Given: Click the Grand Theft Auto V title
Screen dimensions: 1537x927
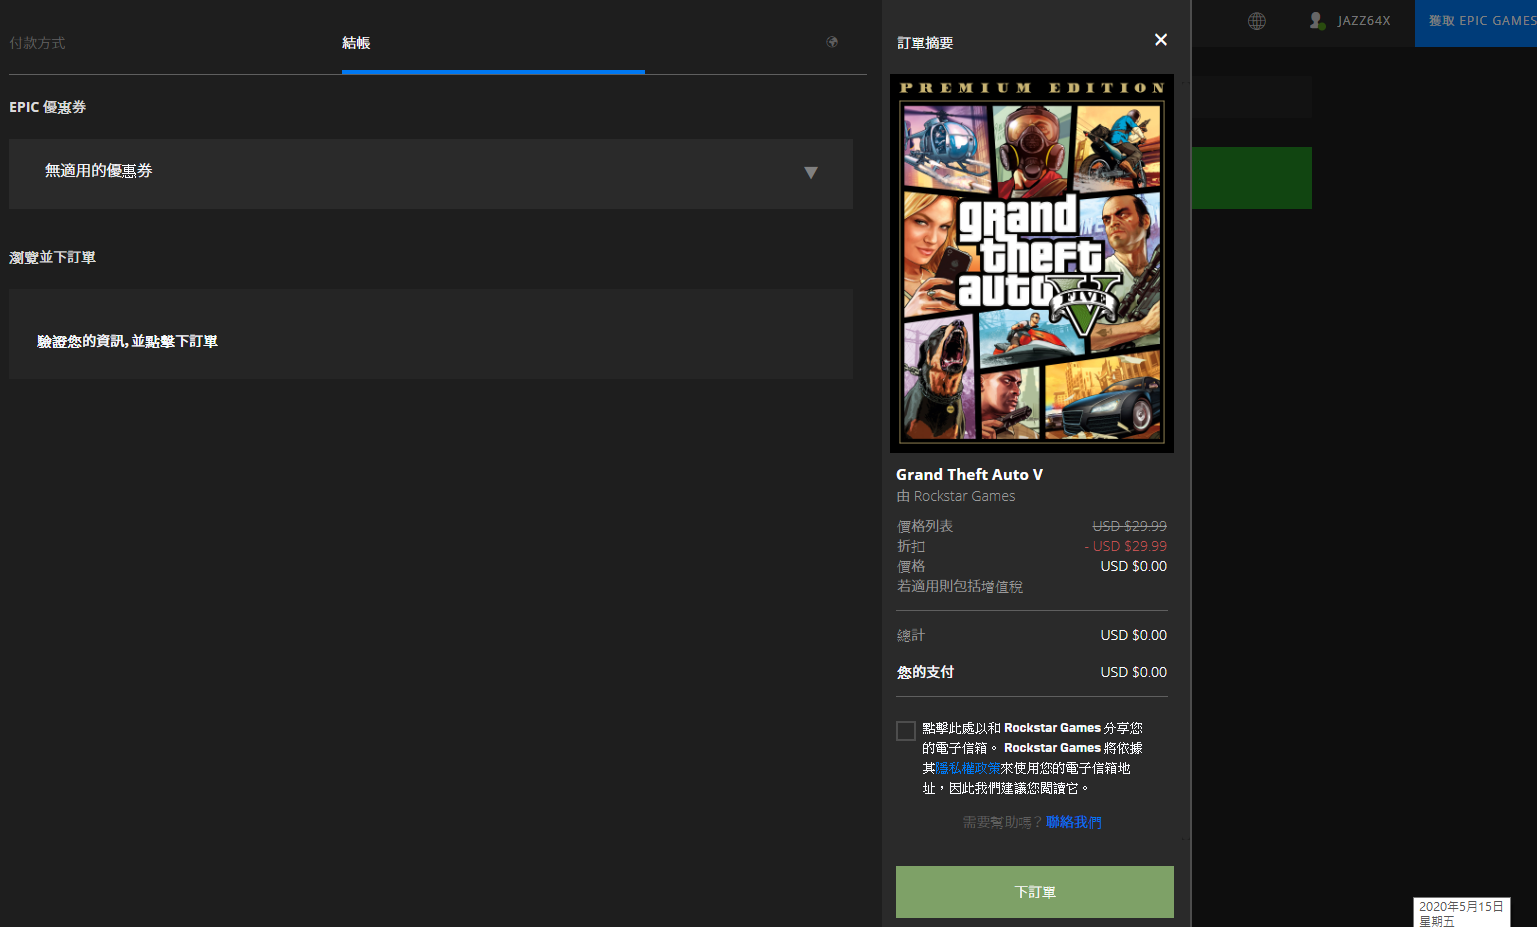Looking at the screenshot, I should [x=969, y=475].
